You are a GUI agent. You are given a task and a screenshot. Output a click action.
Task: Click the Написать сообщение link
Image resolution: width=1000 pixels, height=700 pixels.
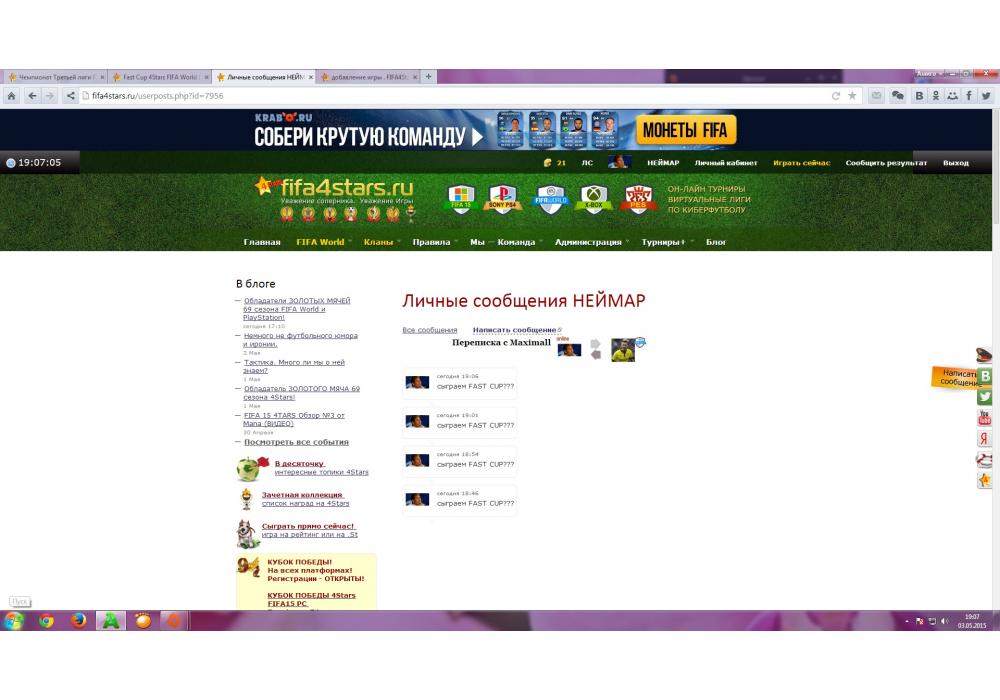514,330
